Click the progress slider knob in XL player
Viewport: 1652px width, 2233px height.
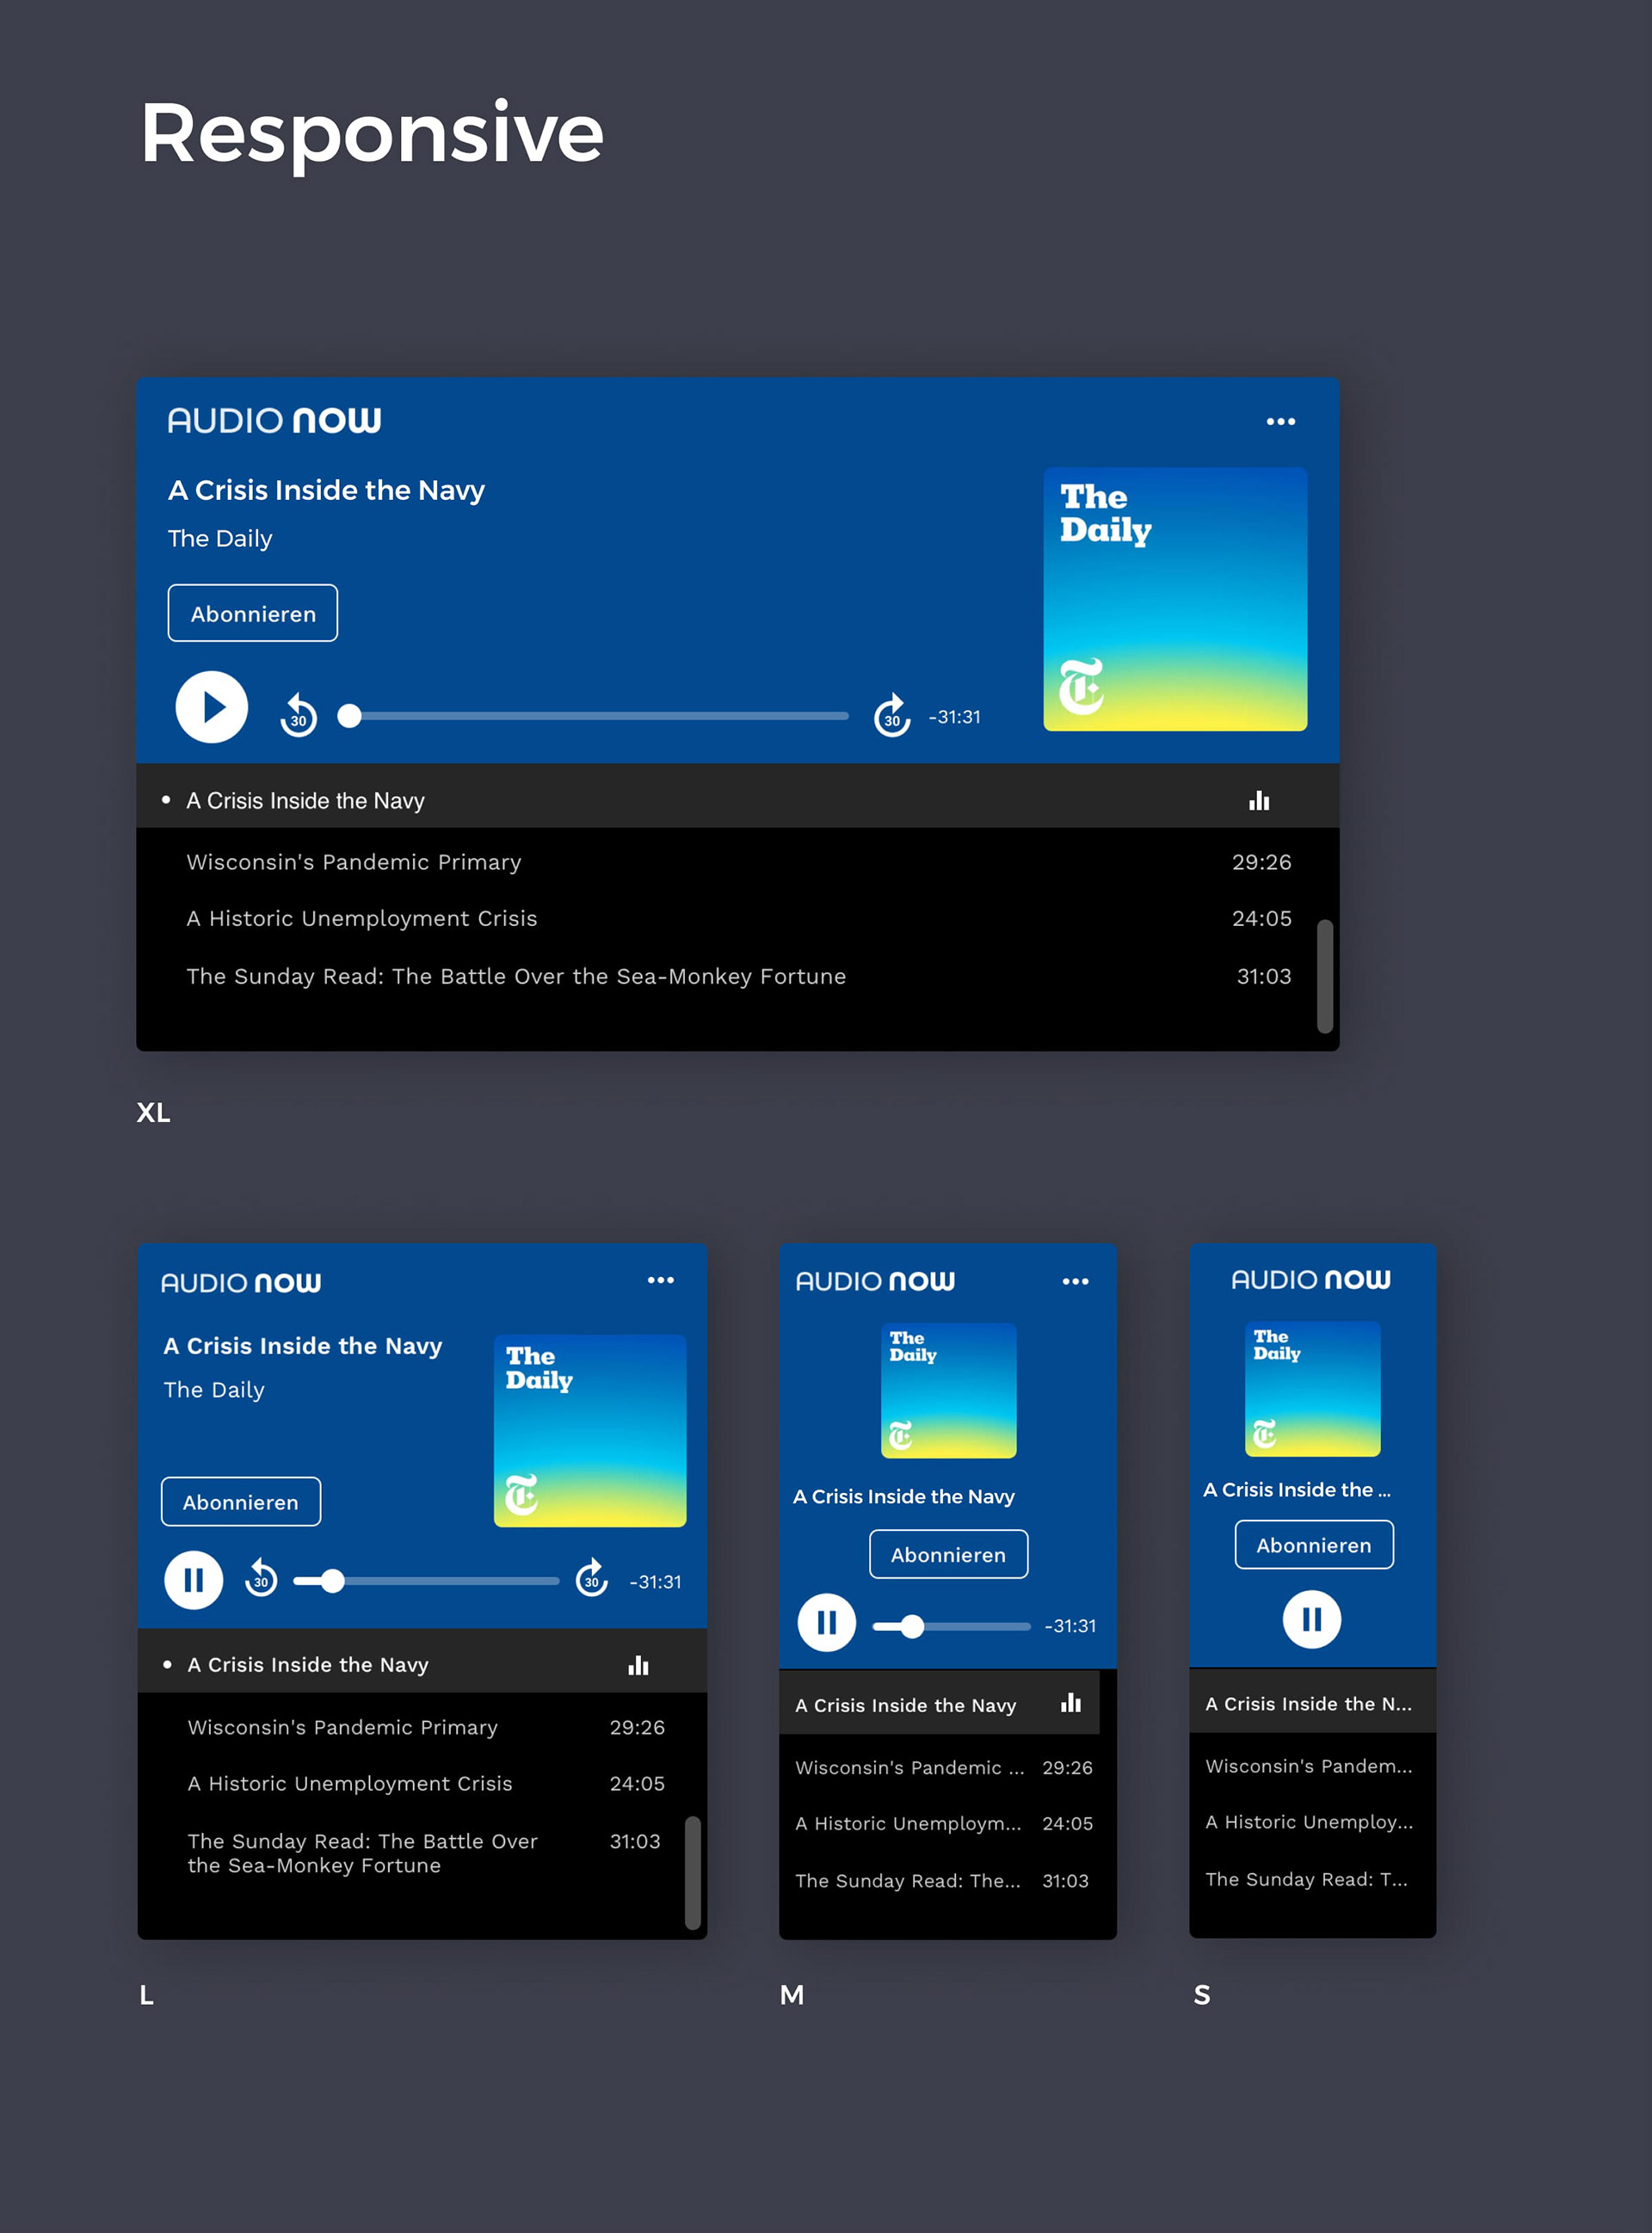coord(349,716)
